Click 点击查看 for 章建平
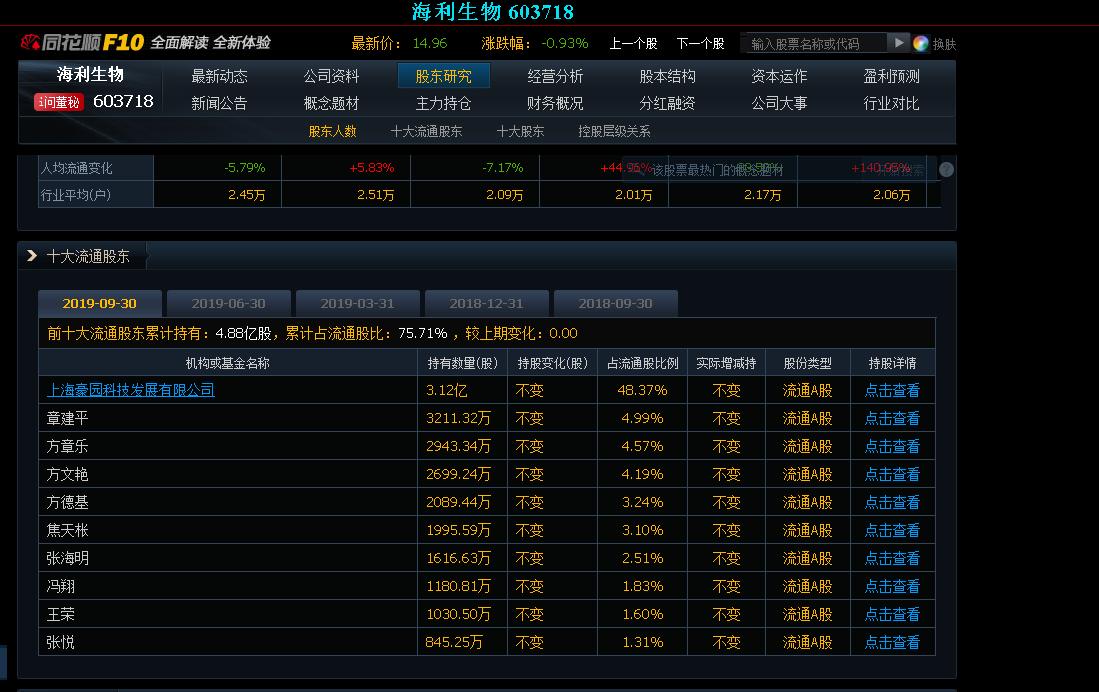 click(x=891, y=418)
